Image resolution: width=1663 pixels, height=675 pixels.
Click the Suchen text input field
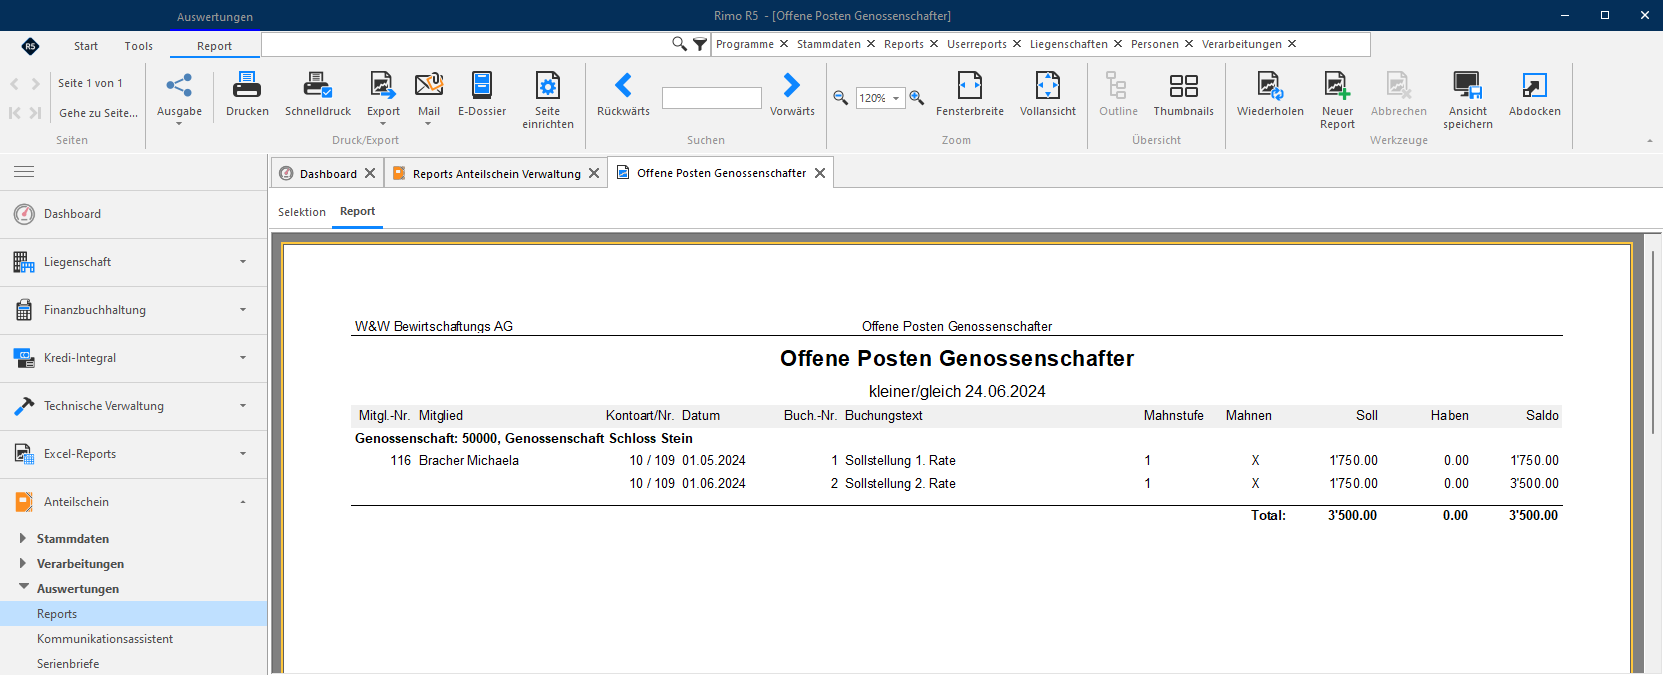(712, 98)
